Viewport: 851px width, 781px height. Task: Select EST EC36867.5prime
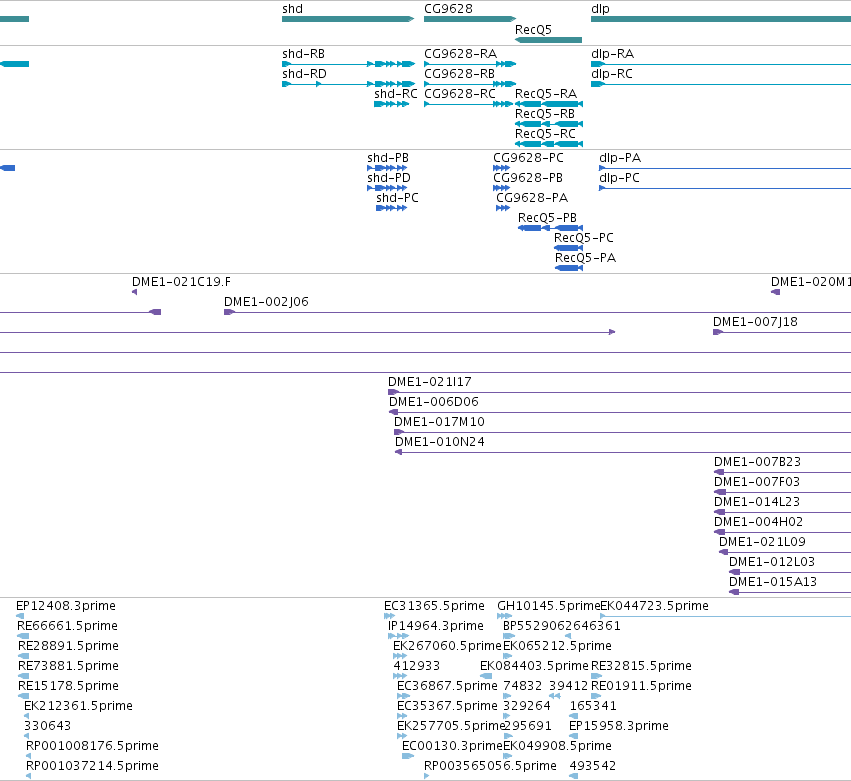point(403,696)
